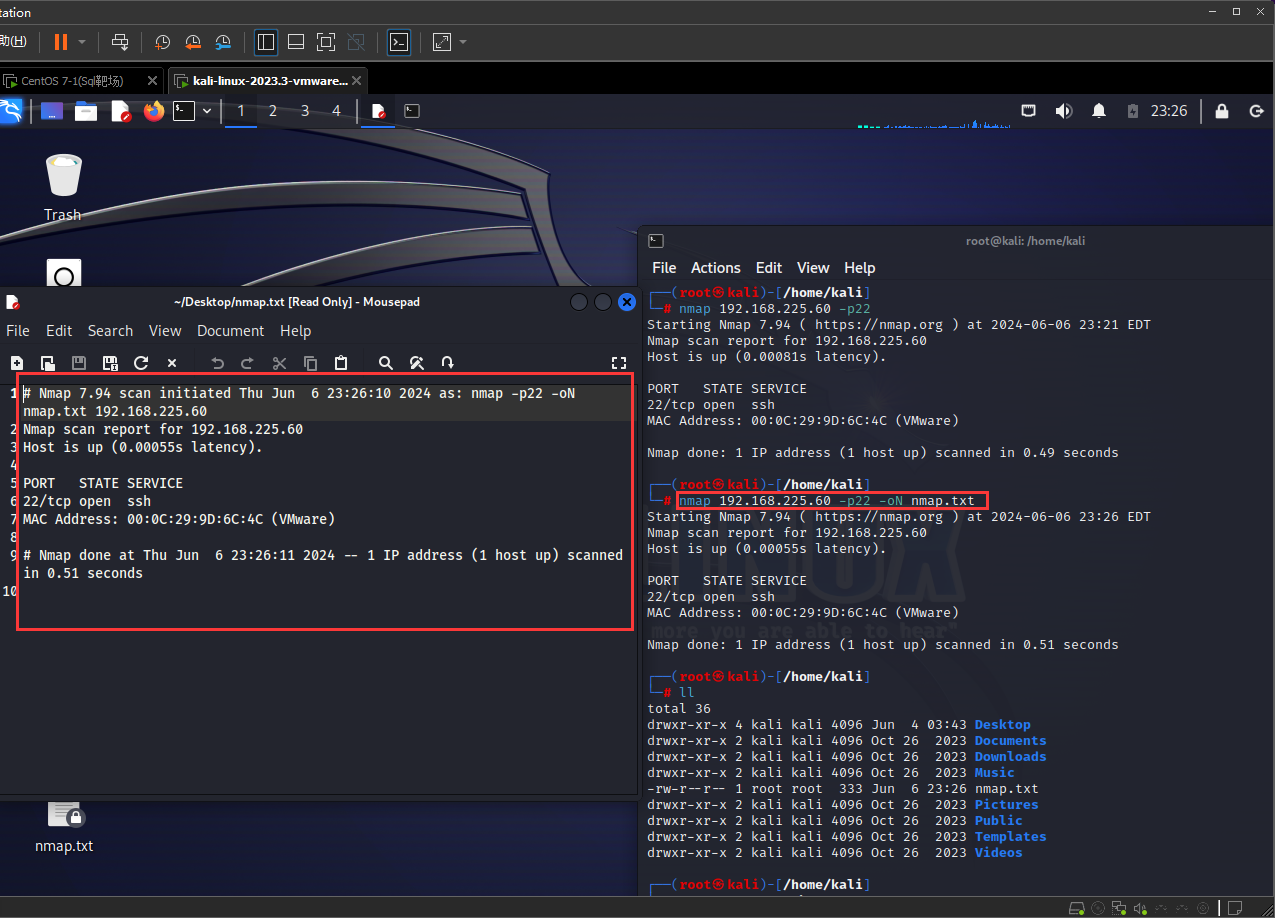
Task: Pause the virtual machine
Action: click(x=61, y=42)
